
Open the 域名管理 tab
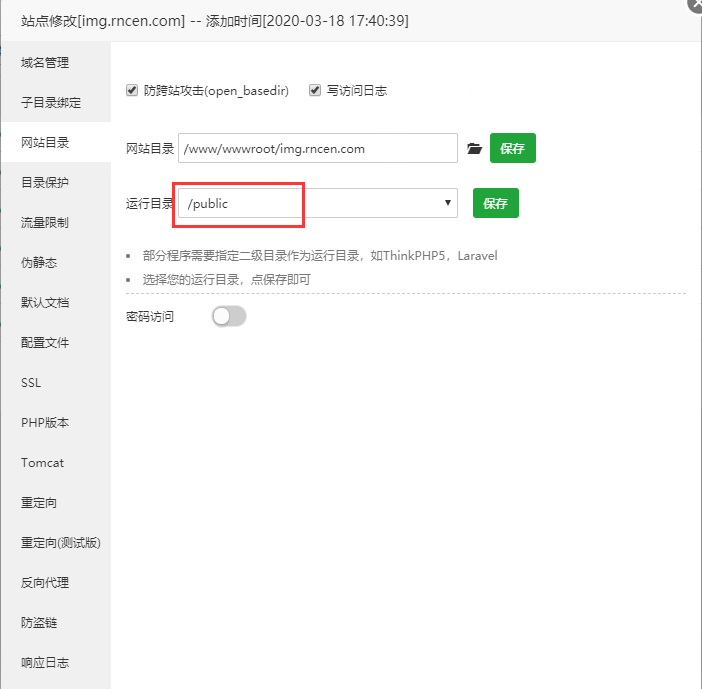click(56, 62)
